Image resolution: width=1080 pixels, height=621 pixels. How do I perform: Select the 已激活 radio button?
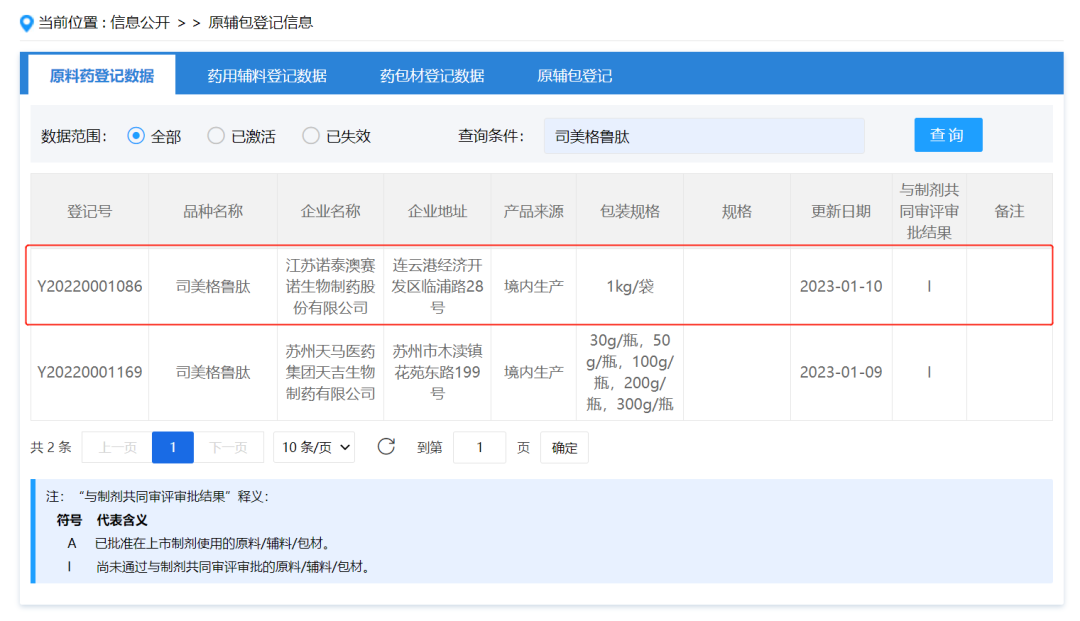(216, 136)
